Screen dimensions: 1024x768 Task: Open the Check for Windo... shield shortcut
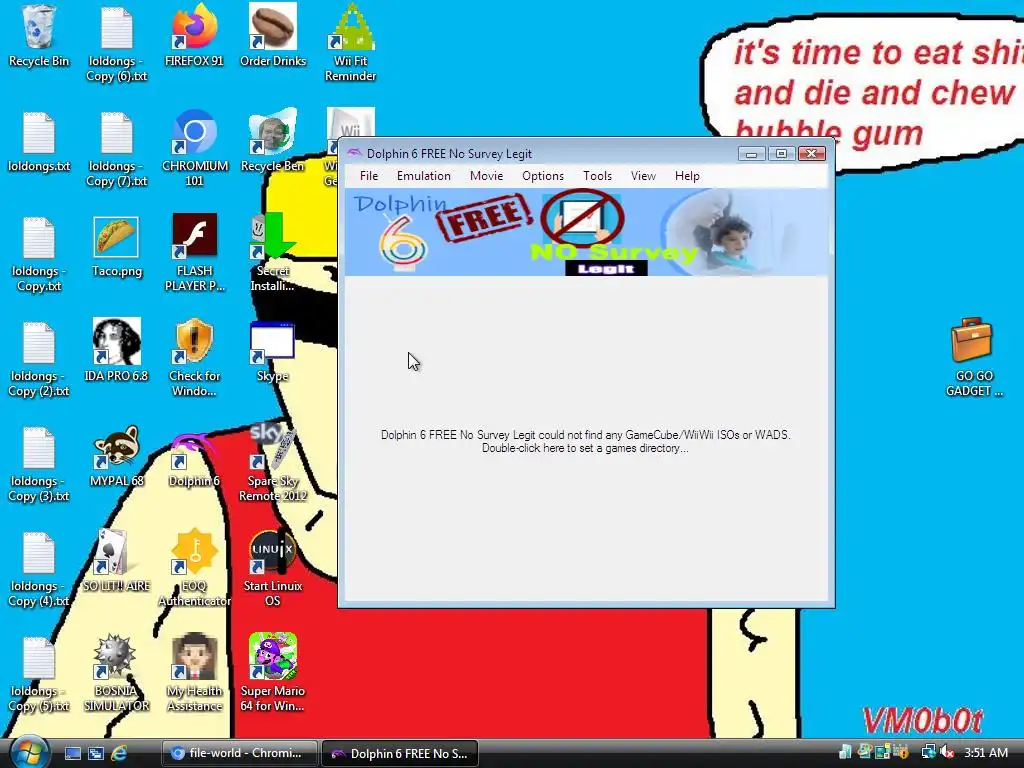(x=195, y=359)
